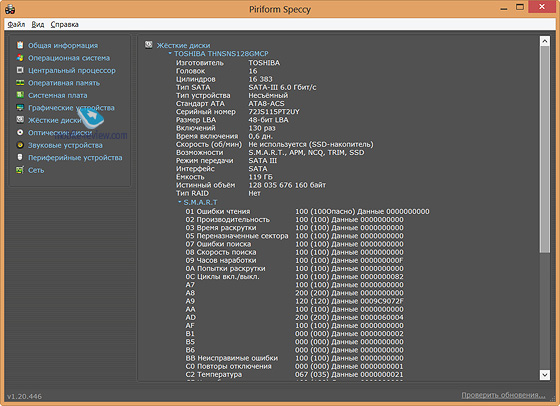Image resolution: width=560 pixels, height=406 pixels.
Task: Open the Вид menu
Action: click(38, 24)
